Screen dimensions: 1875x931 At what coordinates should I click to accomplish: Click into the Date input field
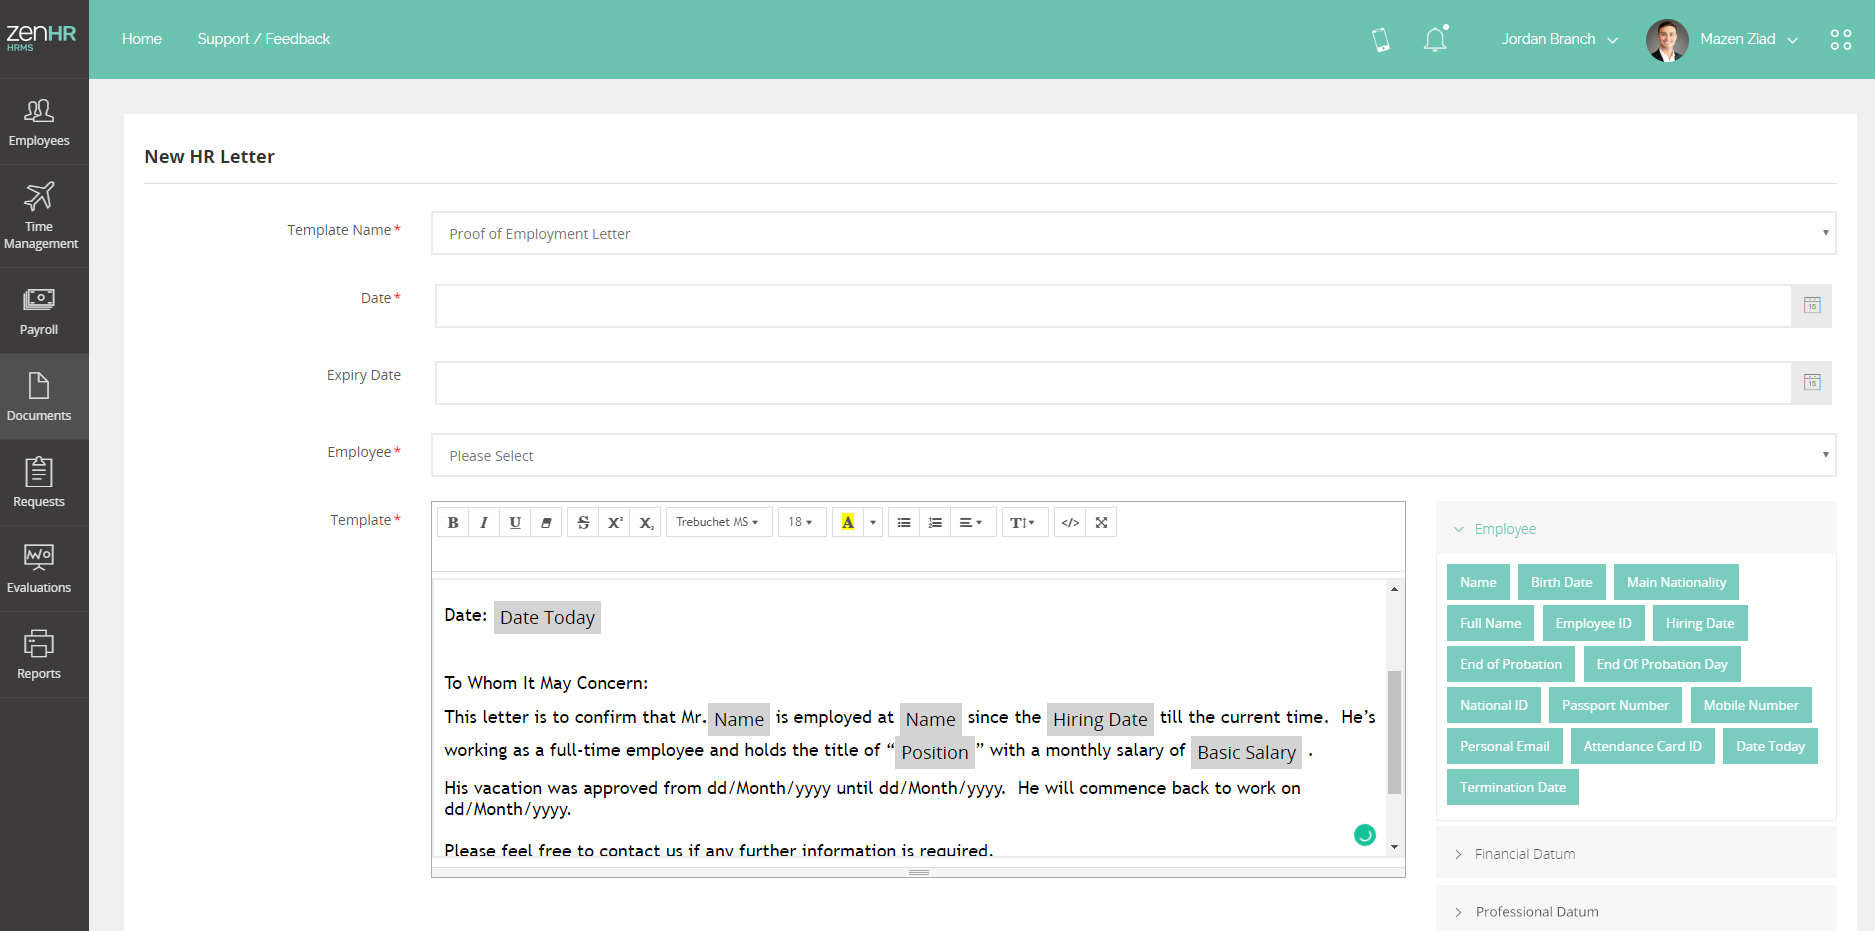1113,306
